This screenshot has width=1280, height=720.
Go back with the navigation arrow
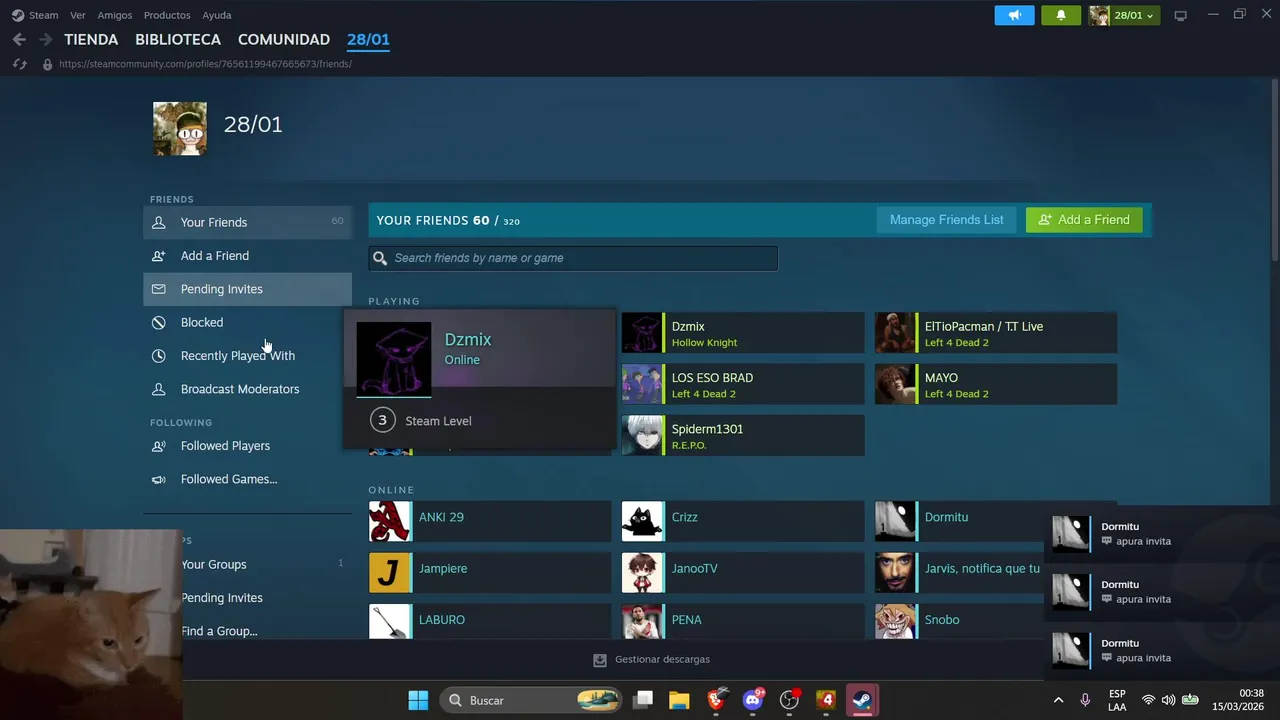pos(19,40)
